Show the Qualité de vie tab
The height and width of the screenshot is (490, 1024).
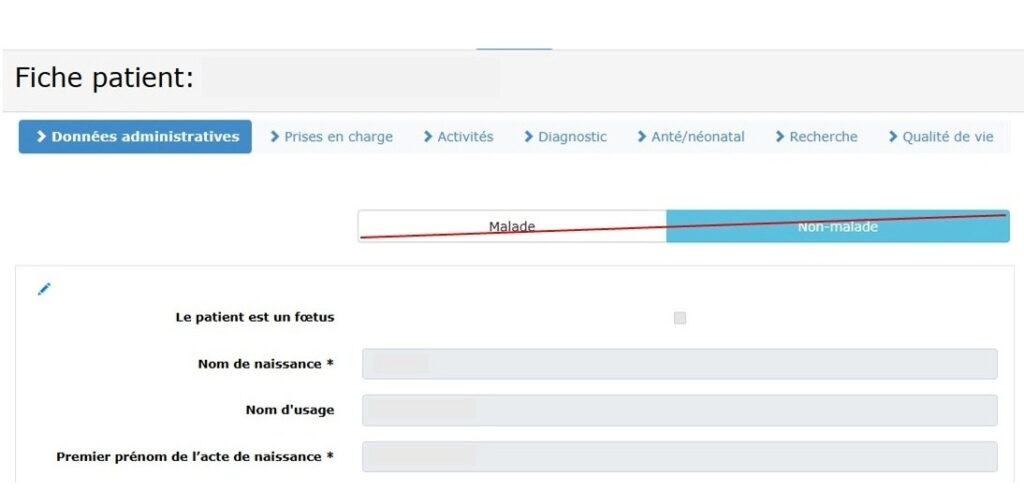(947, 137)
